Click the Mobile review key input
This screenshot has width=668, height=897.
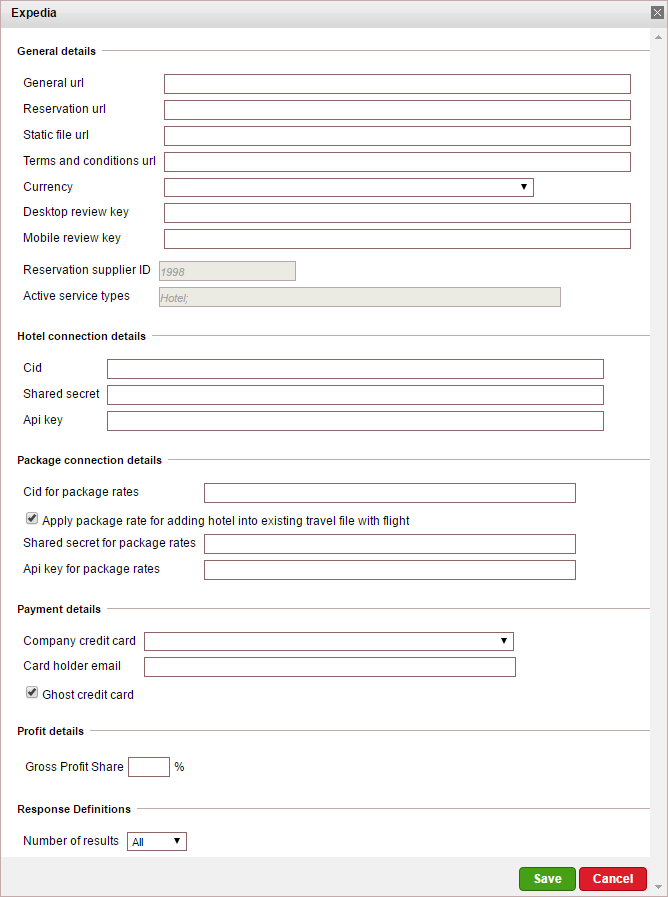397,239
